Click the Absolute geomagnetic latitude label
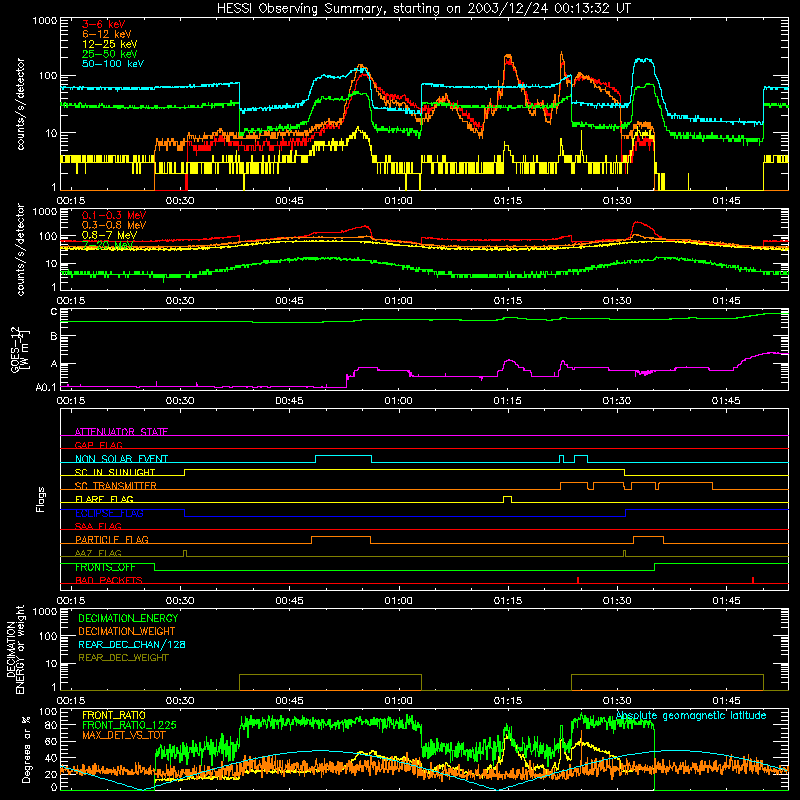800x800 pixels. [691, 716]
